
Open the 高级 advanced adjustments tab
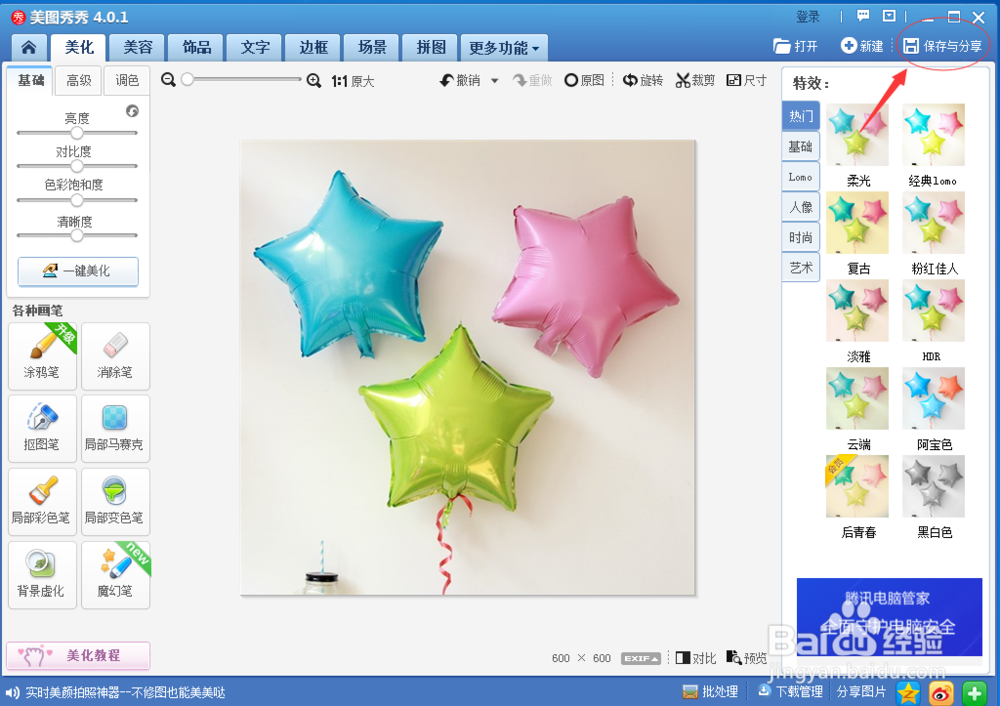[78, 80]
